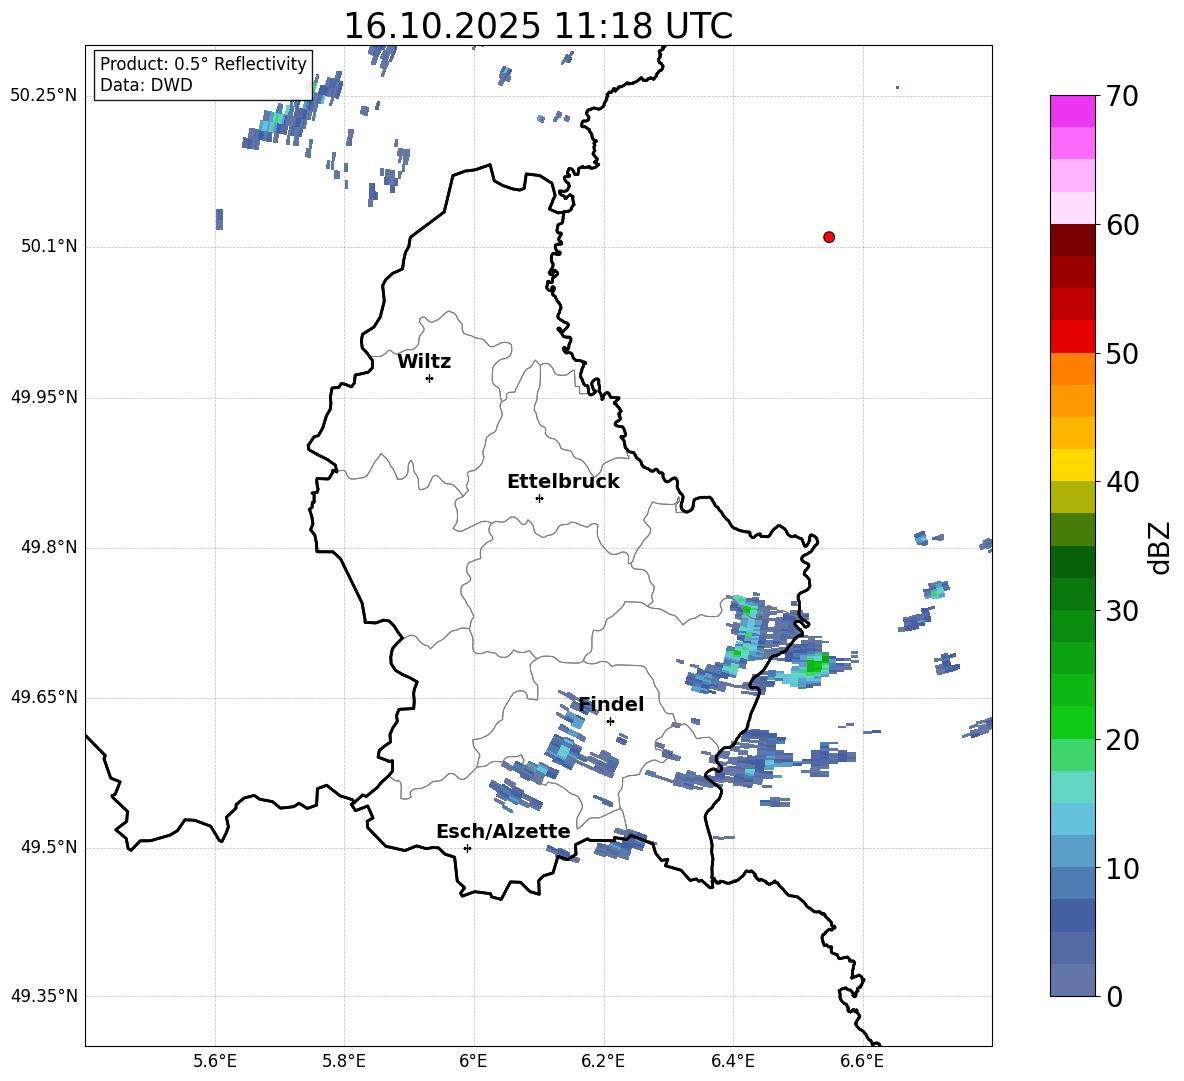Screen dimensions: 1184x1081
Task: Click the 5.6°E longitude label
Action: pos(215,1061)
